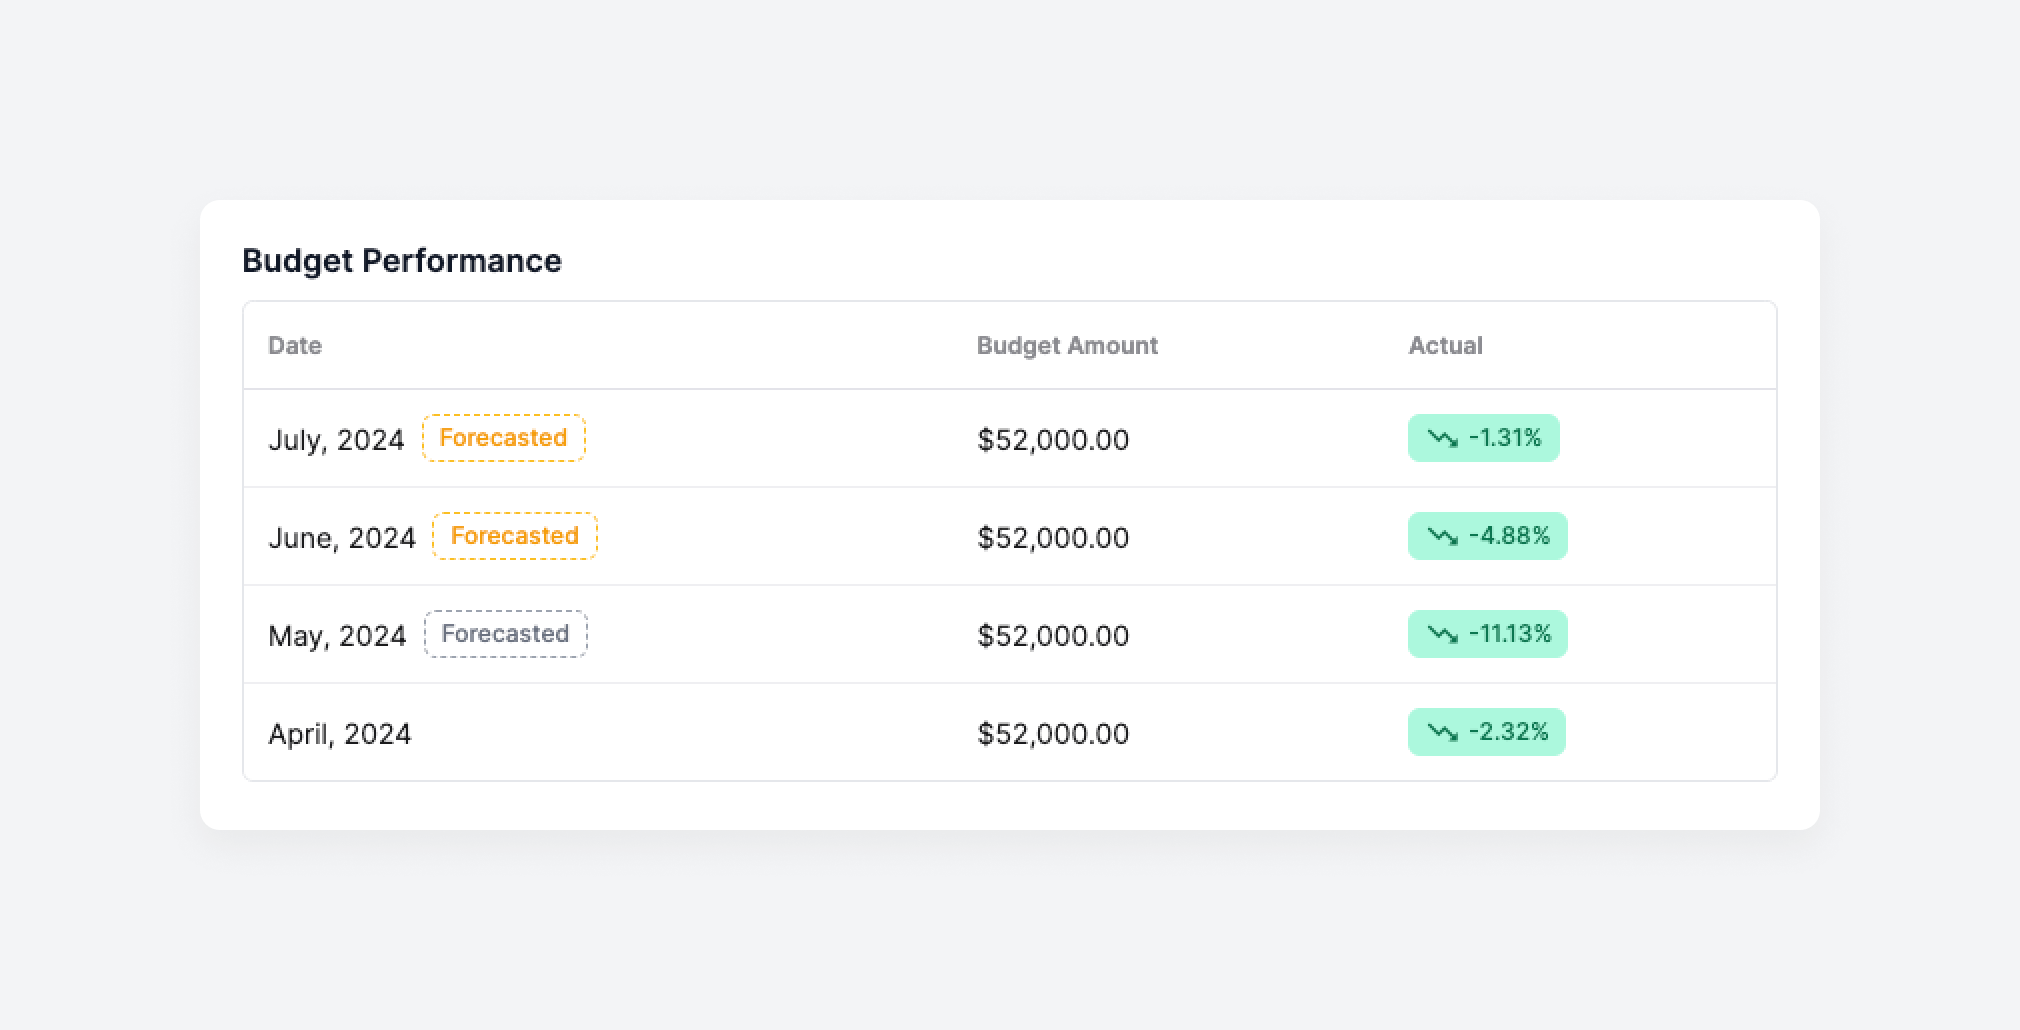Select the -11.13% performance badge
The width and height of the screenshot is (2020, 1030).
tap(1486, 633)
